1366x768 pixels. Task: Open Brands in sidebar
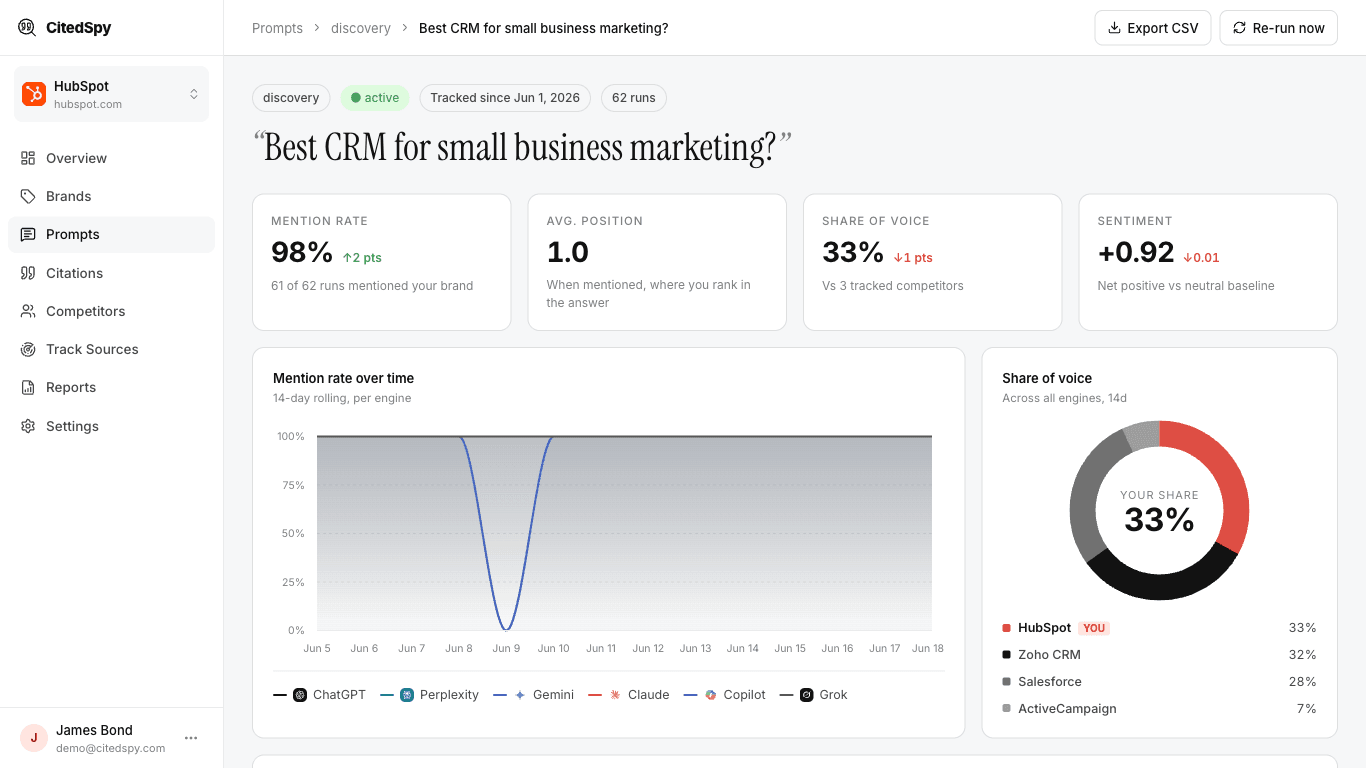coord(111,196)
